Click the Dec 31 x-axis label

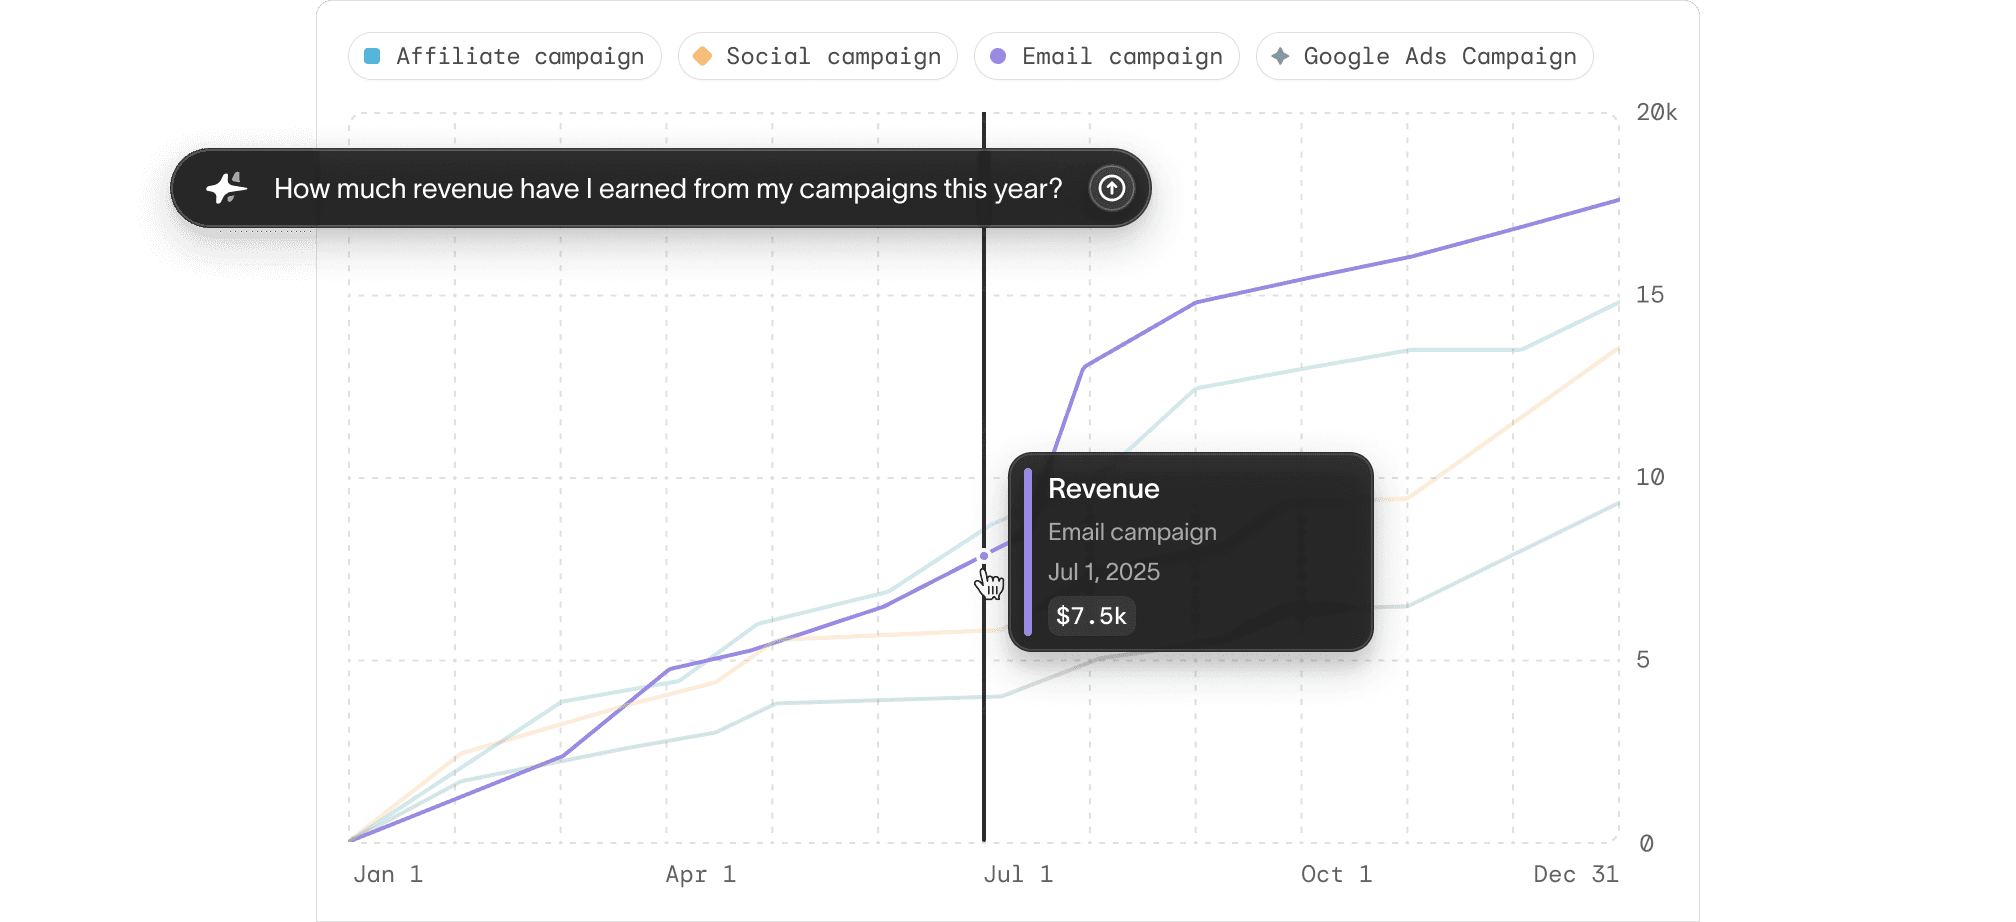pyautogui.click(x=1576, y=874)
